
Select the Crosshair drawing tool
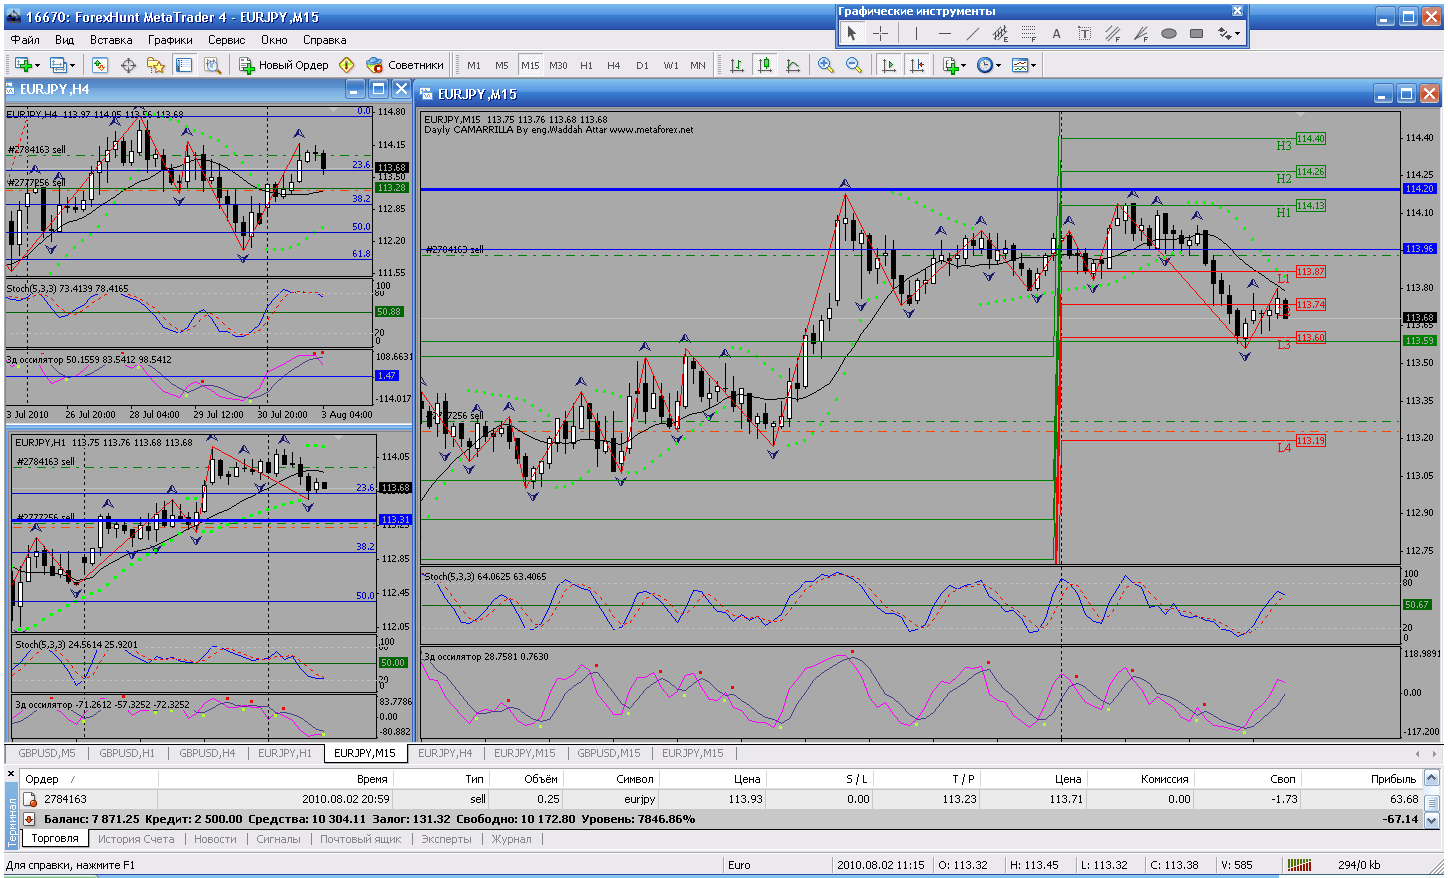pyautogui.click(x=880, y=33)
